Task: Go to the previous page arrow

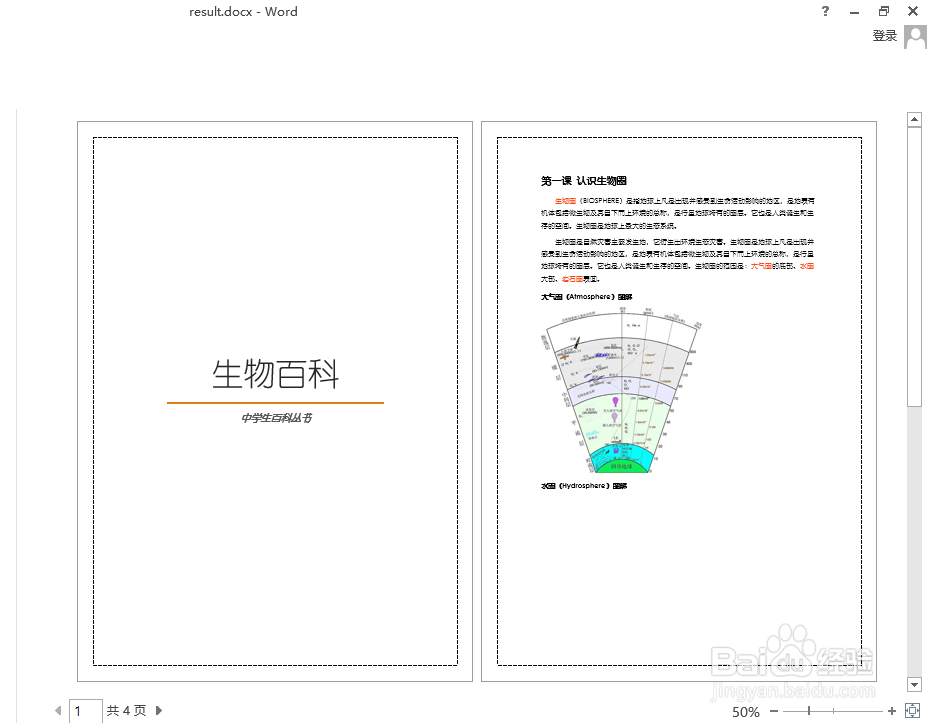Action: click(x=58, y=711)
